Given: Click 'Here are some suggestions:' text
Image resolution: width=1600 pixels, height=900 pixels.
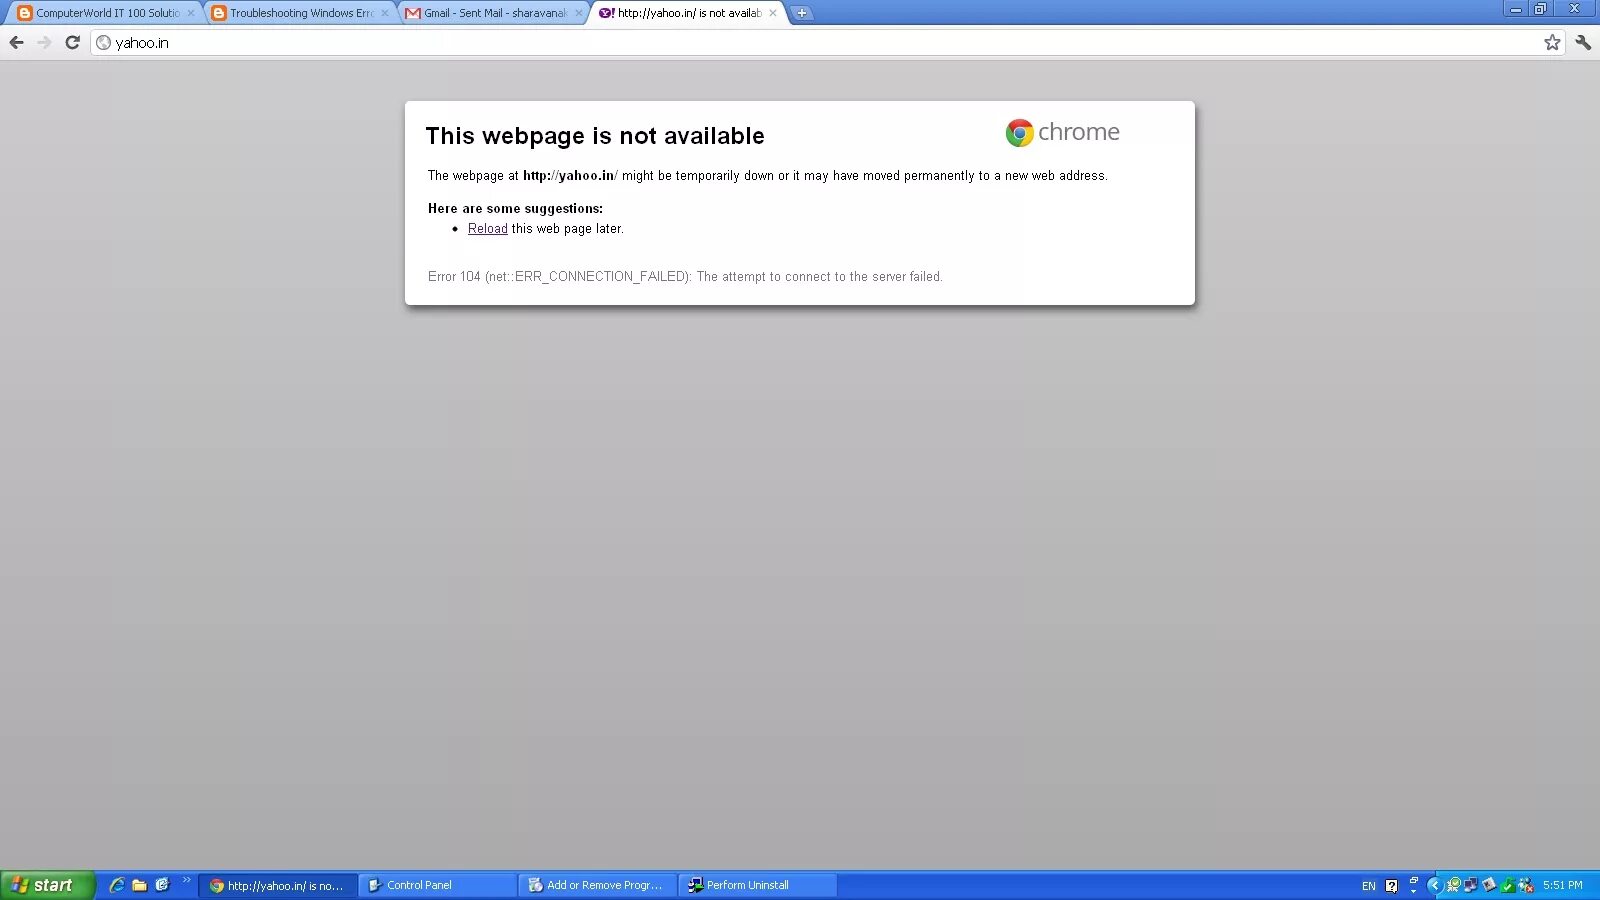Looking at the screenshot, I should point(515,208).
